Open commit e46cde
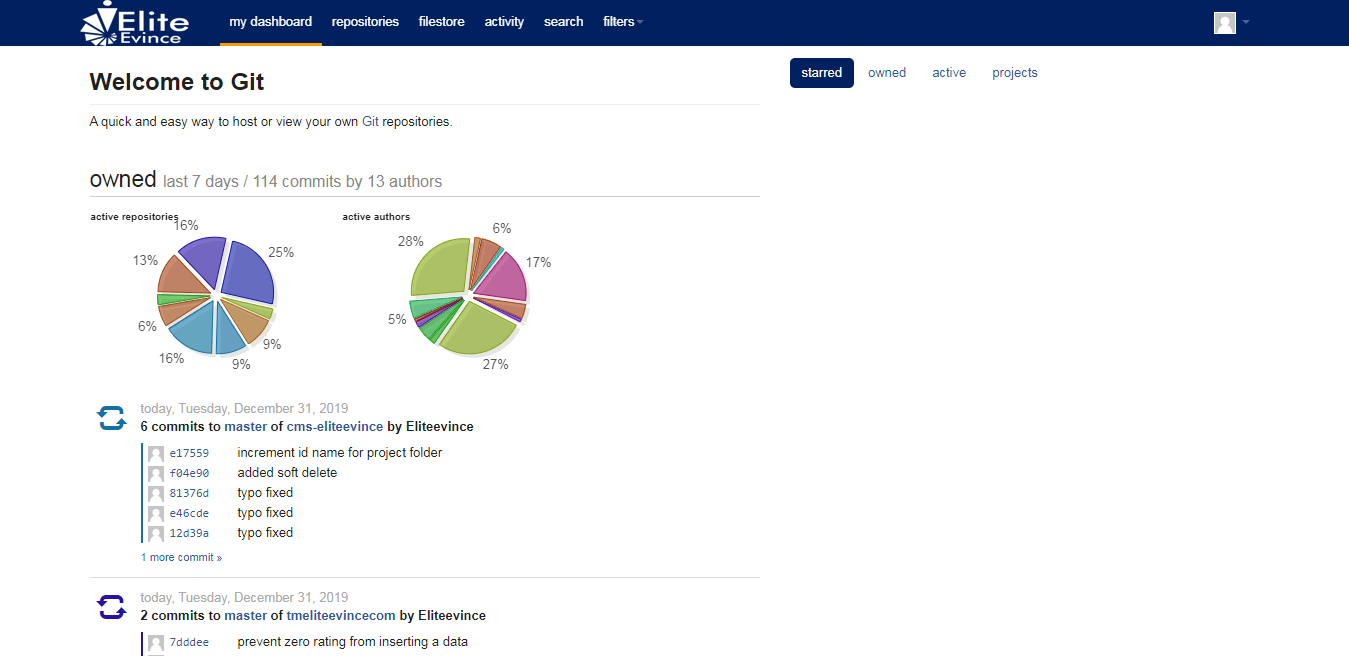Image resolution: width=1349 pixels, height=656 pixels. [x=189, y=514]
